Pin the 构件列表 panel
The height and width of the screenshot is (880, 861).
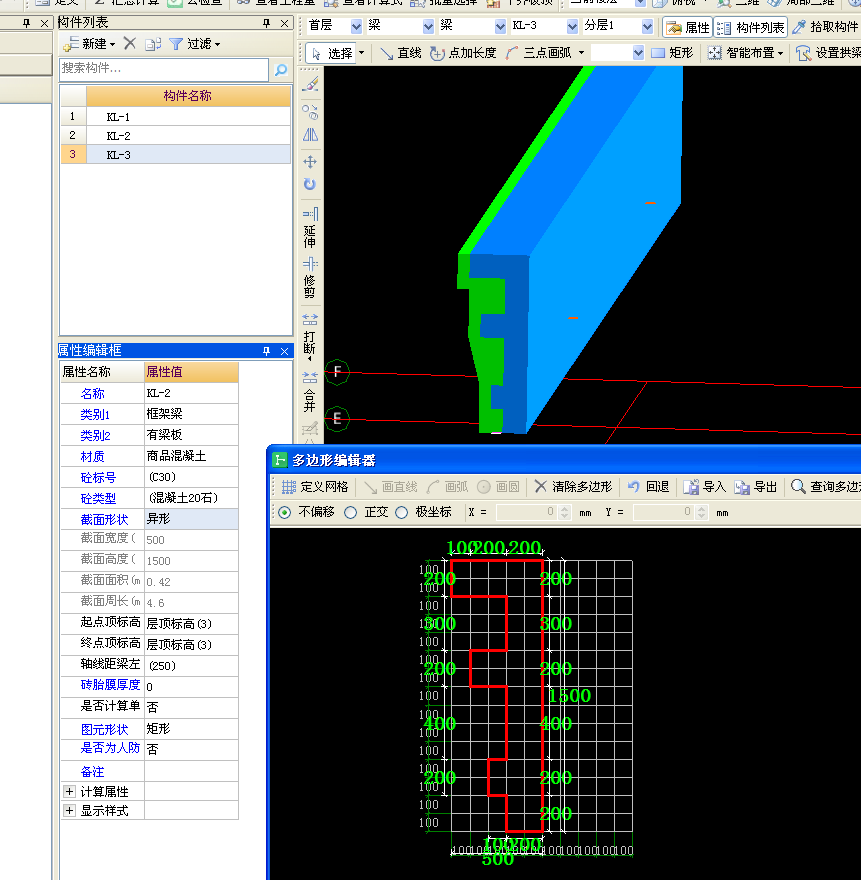pyautogui.click(x=266, y=23)
